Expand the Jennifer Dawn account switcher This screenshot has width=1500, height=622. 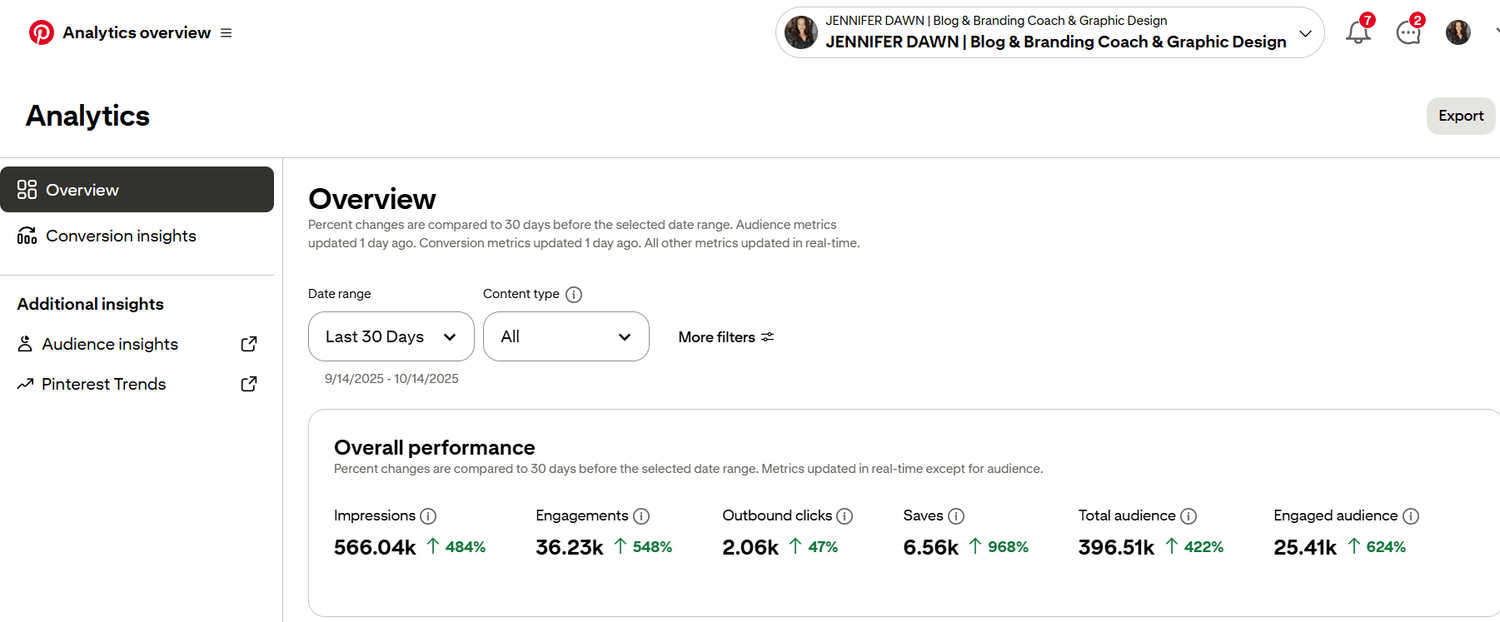pos(1050,33)
